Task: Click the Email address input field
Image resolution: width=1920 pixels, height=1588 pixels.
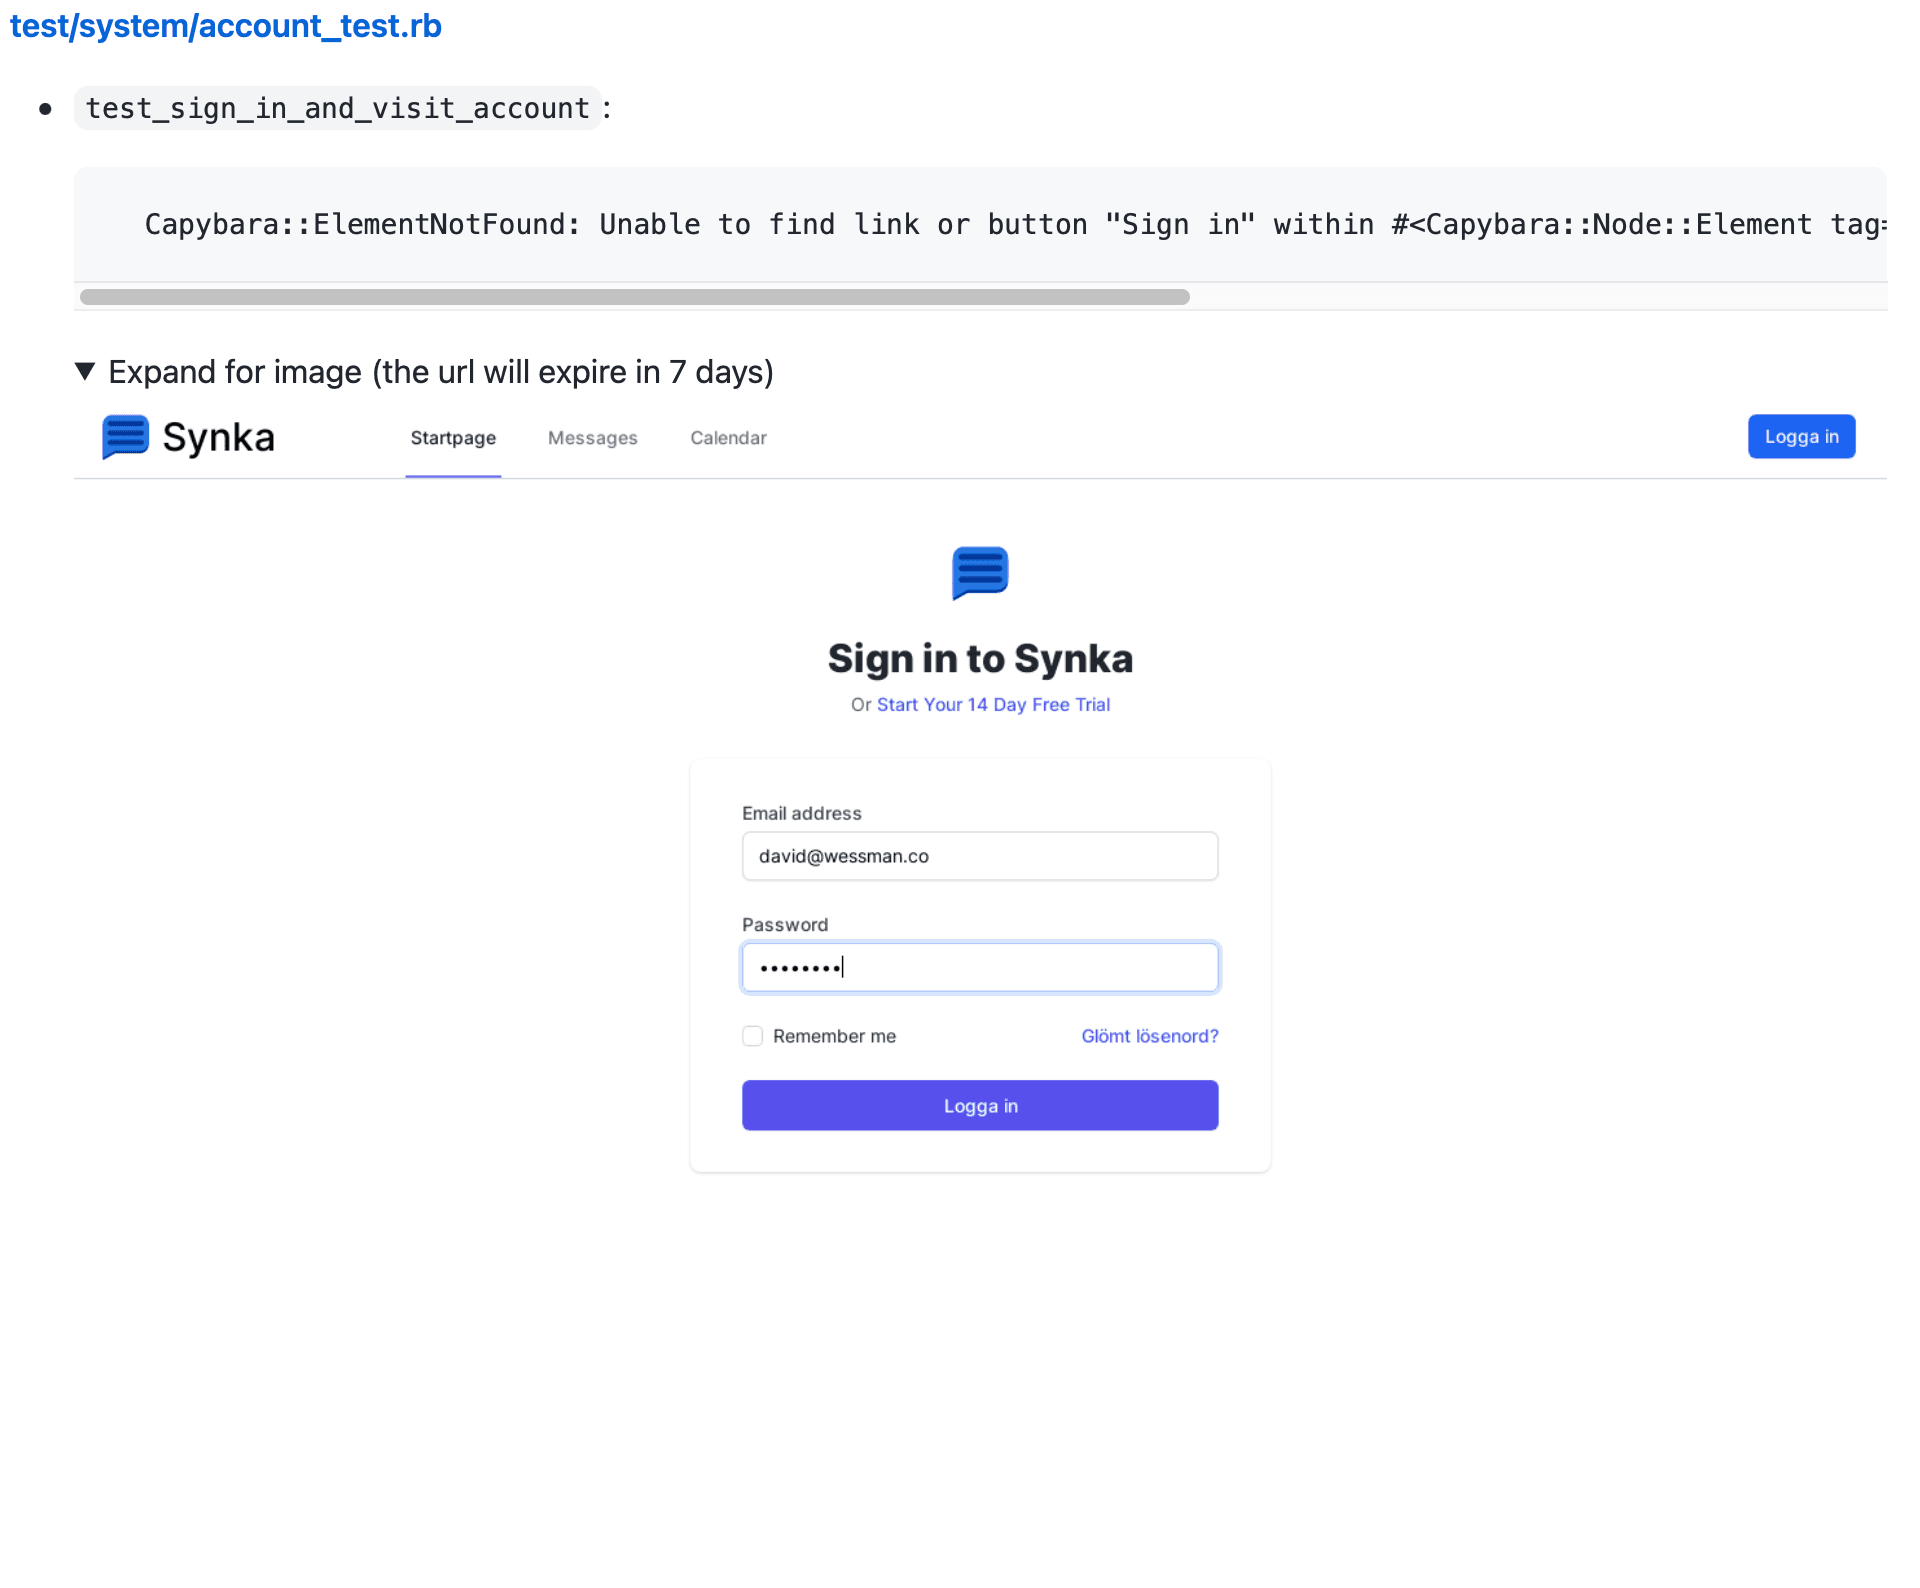Action: 979,856
